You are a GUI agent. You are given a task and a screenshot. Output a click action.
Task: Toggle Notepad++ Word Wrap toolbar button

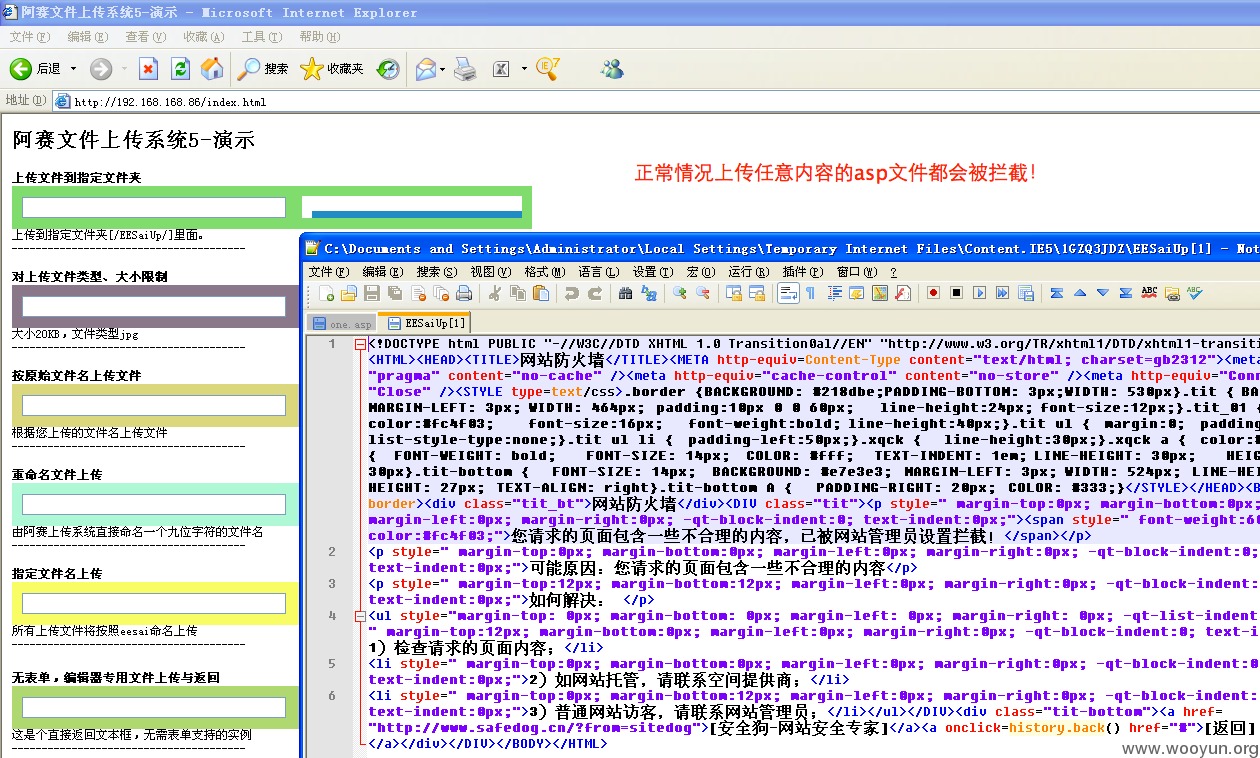point(788,293)
